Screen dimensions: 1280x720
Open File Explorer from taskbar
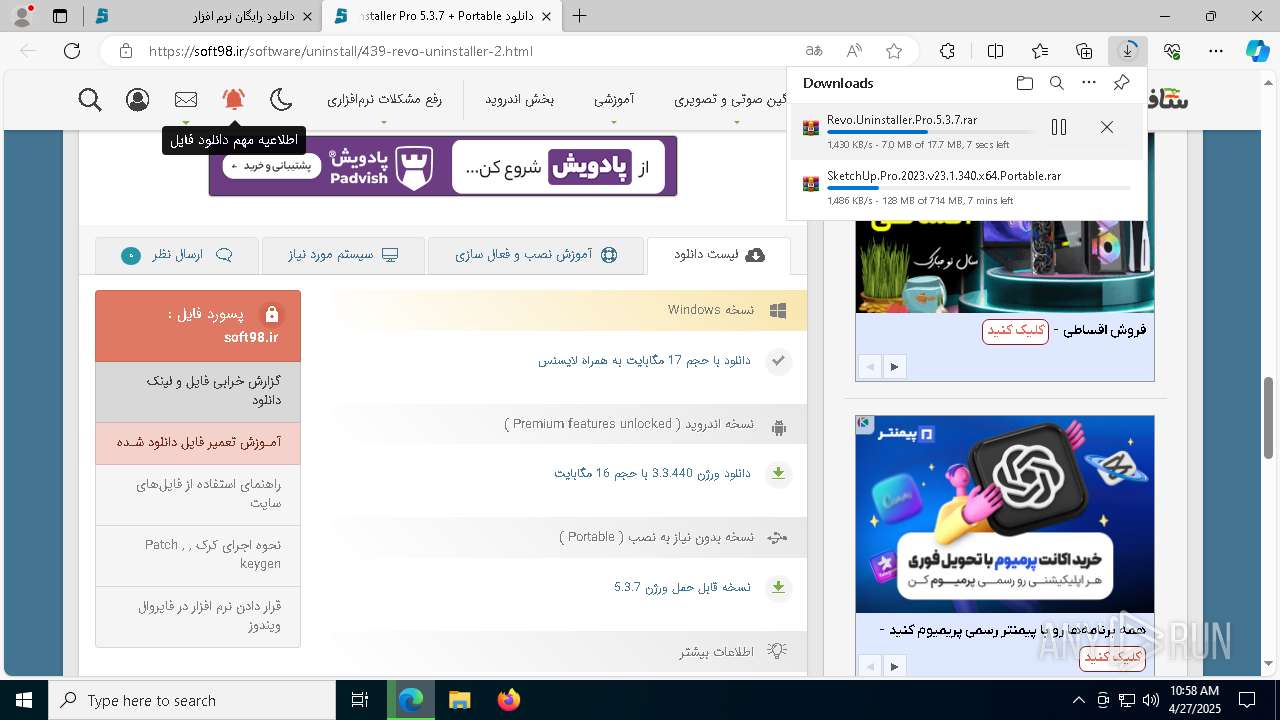459,700
